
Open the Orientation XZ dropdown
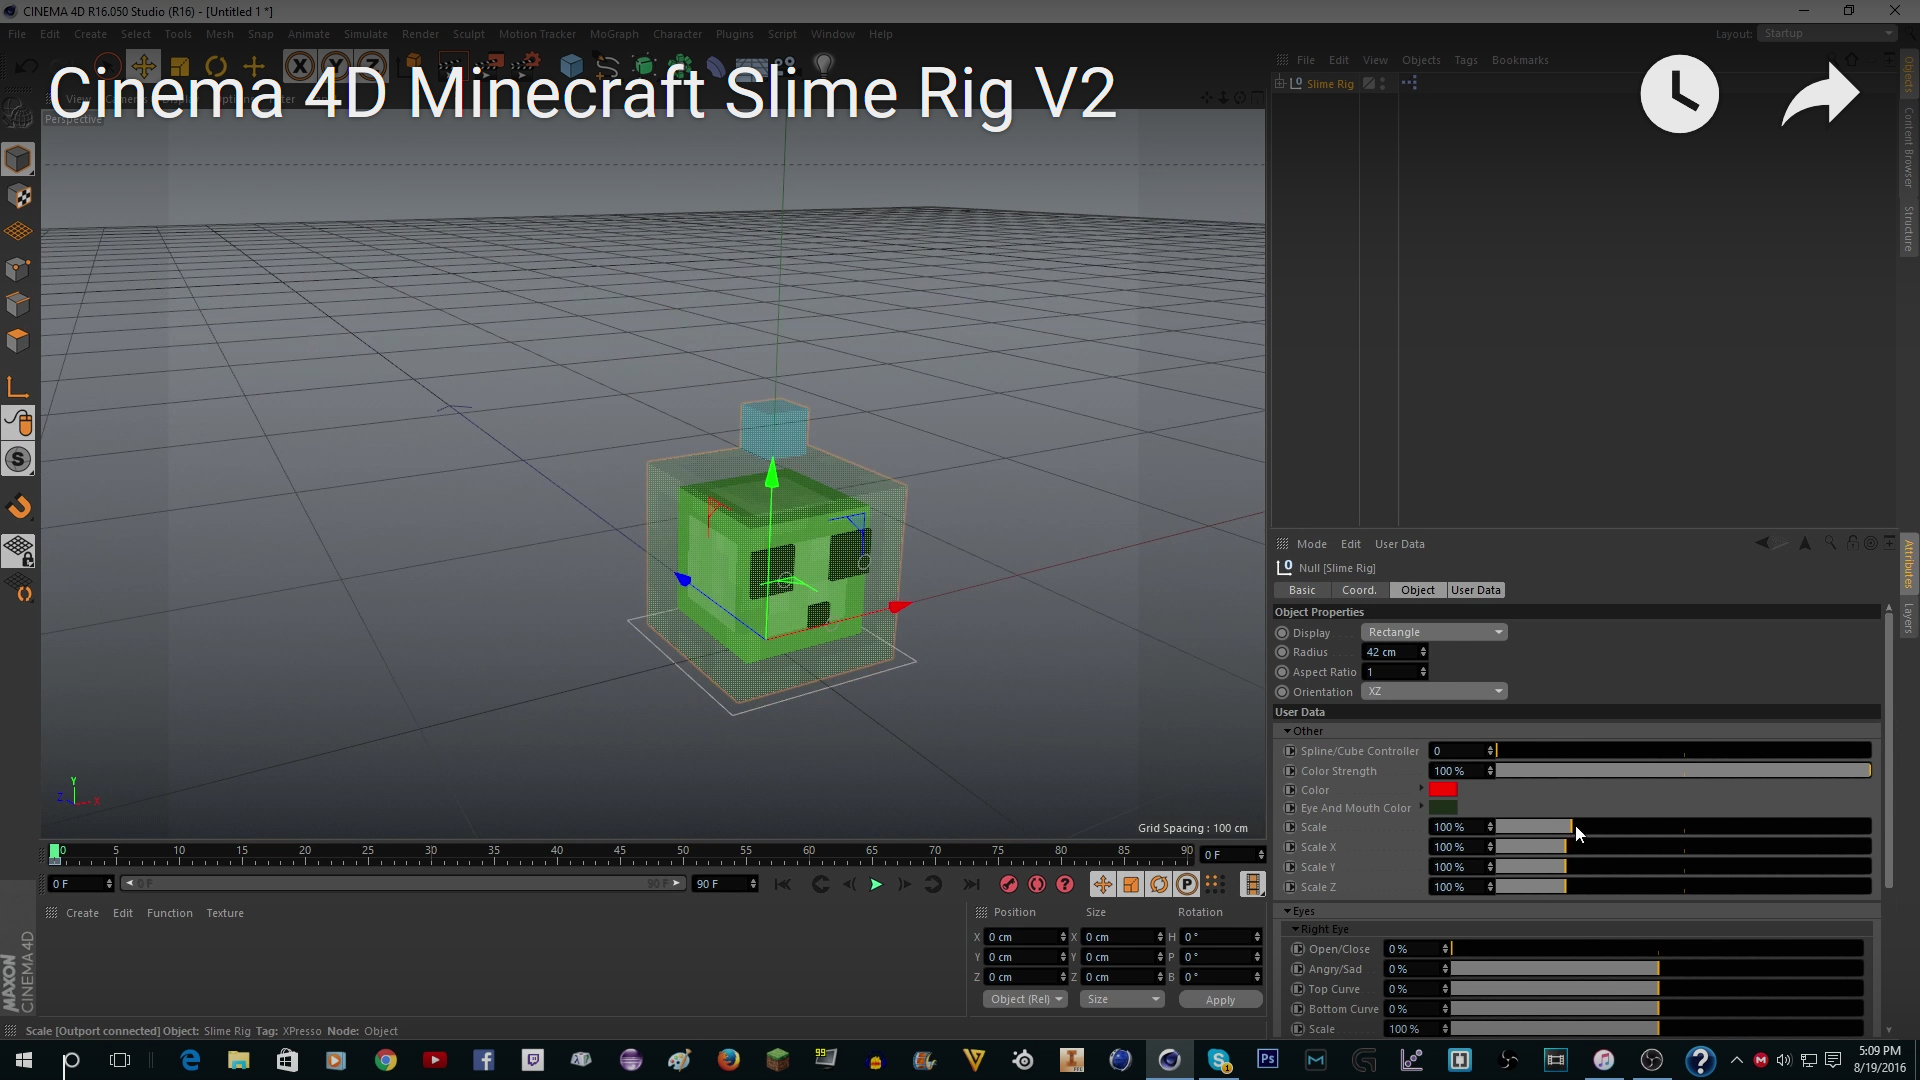click(x=1434, y=692)
